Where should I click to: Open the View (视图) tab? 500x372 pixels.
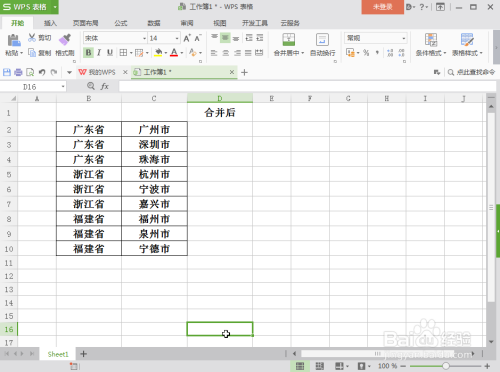[220, 23]
